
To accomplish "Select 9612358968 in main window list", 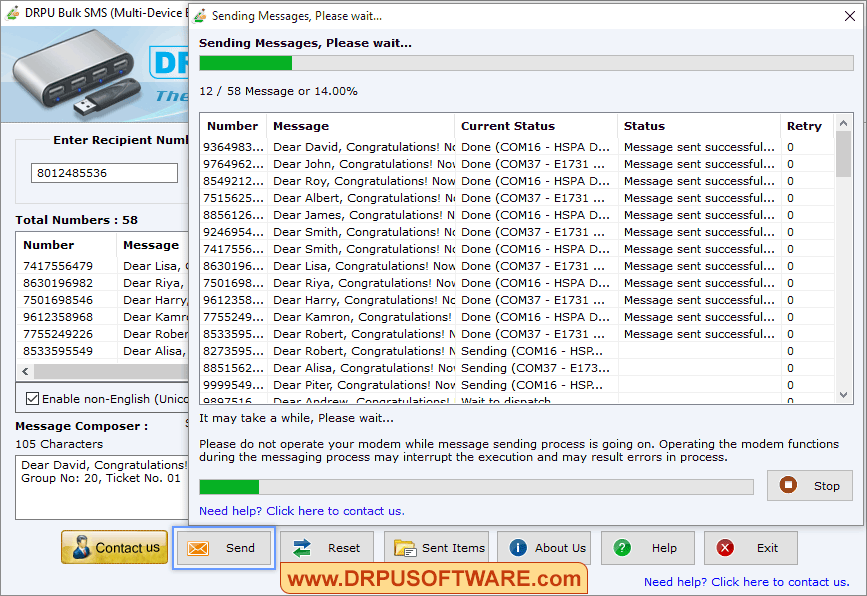I will [103, 317].
